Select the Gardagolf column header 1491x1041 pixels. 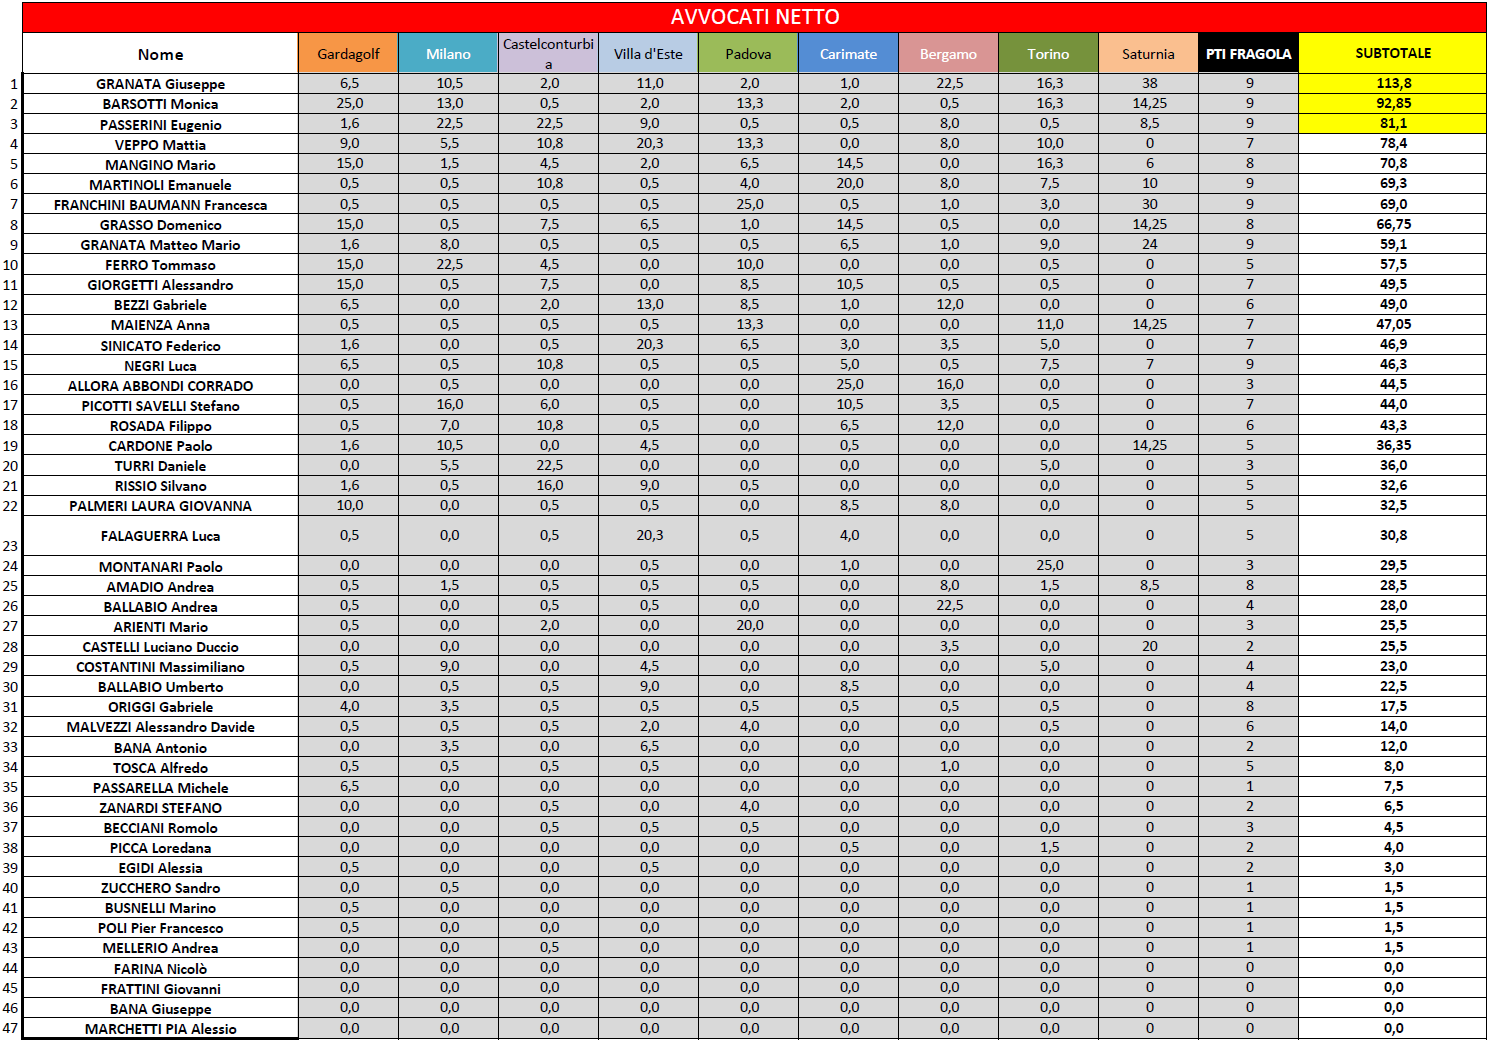[348, 54]
